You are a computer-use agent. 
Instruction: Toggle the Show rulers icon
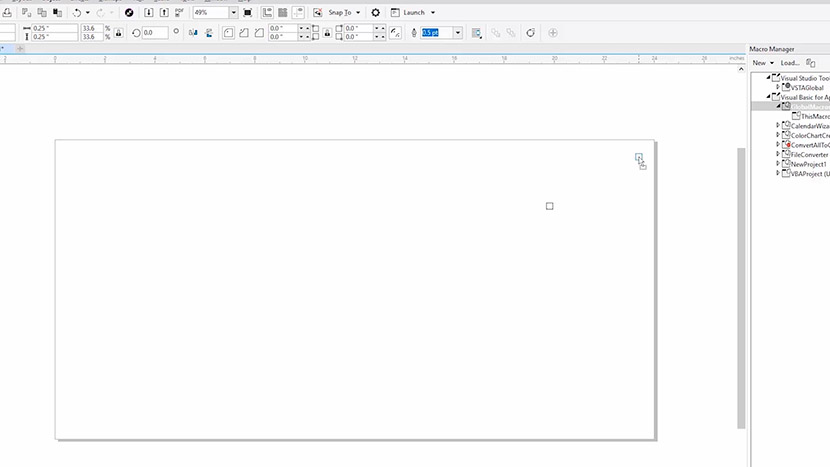[x=267, y=13]
